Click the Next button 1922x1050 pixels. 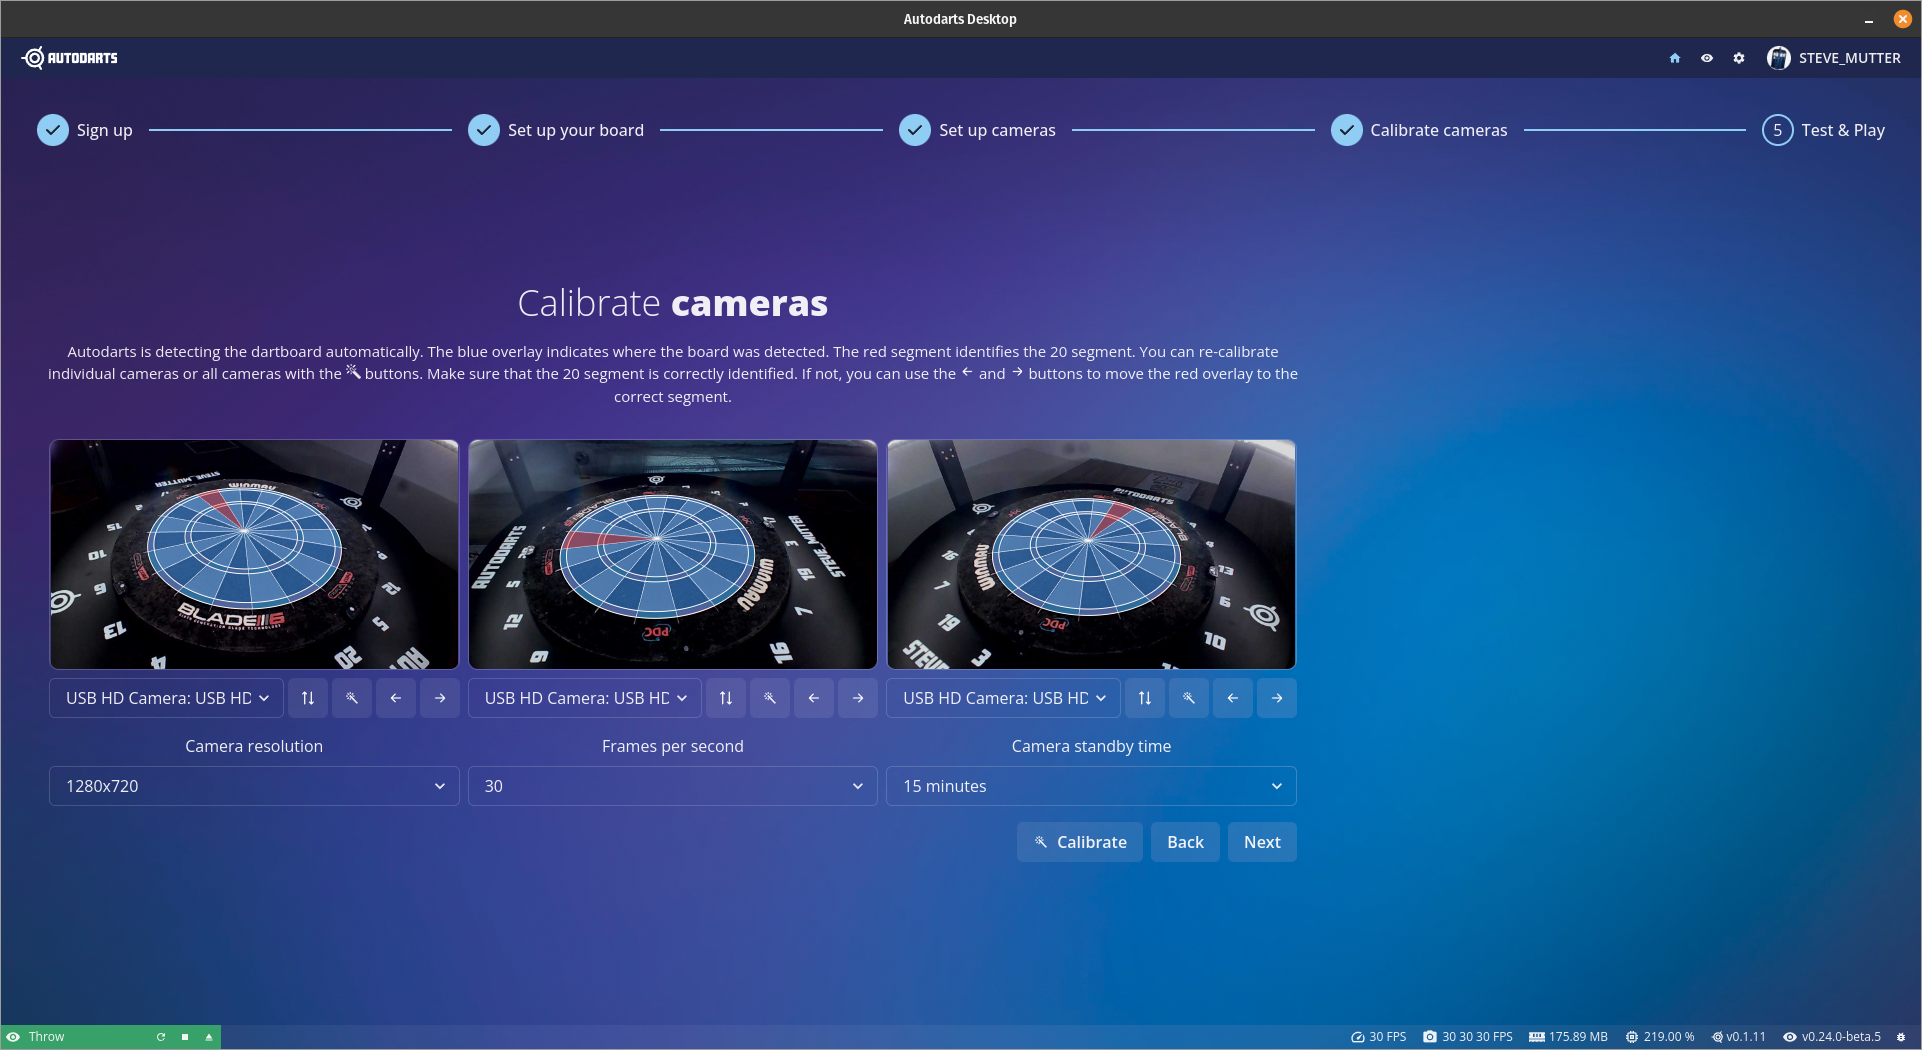[1262, 842]
